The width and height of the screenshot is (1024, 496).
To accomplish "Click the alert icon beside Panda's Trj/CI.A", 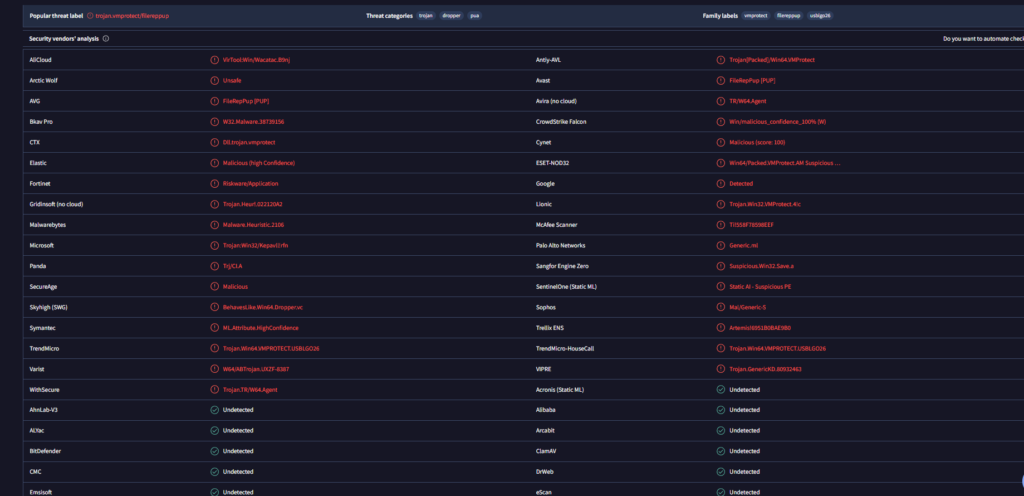I will 214,266.
